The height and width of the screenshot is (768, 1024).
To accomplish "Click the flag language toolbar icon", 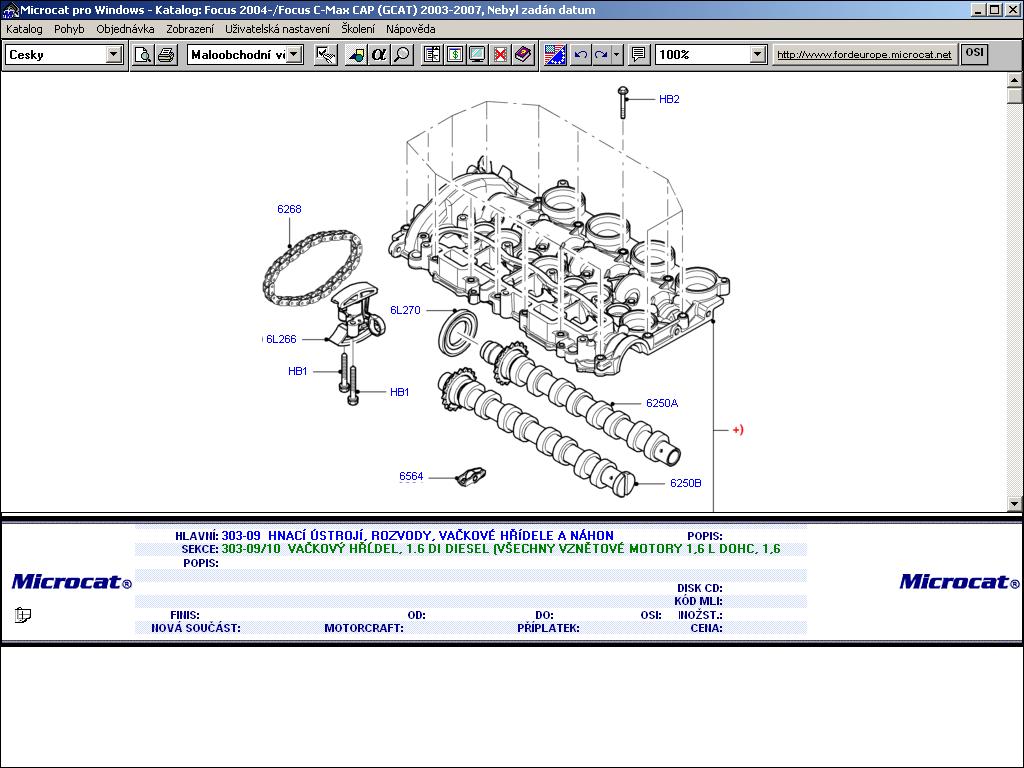I will 555,54.
